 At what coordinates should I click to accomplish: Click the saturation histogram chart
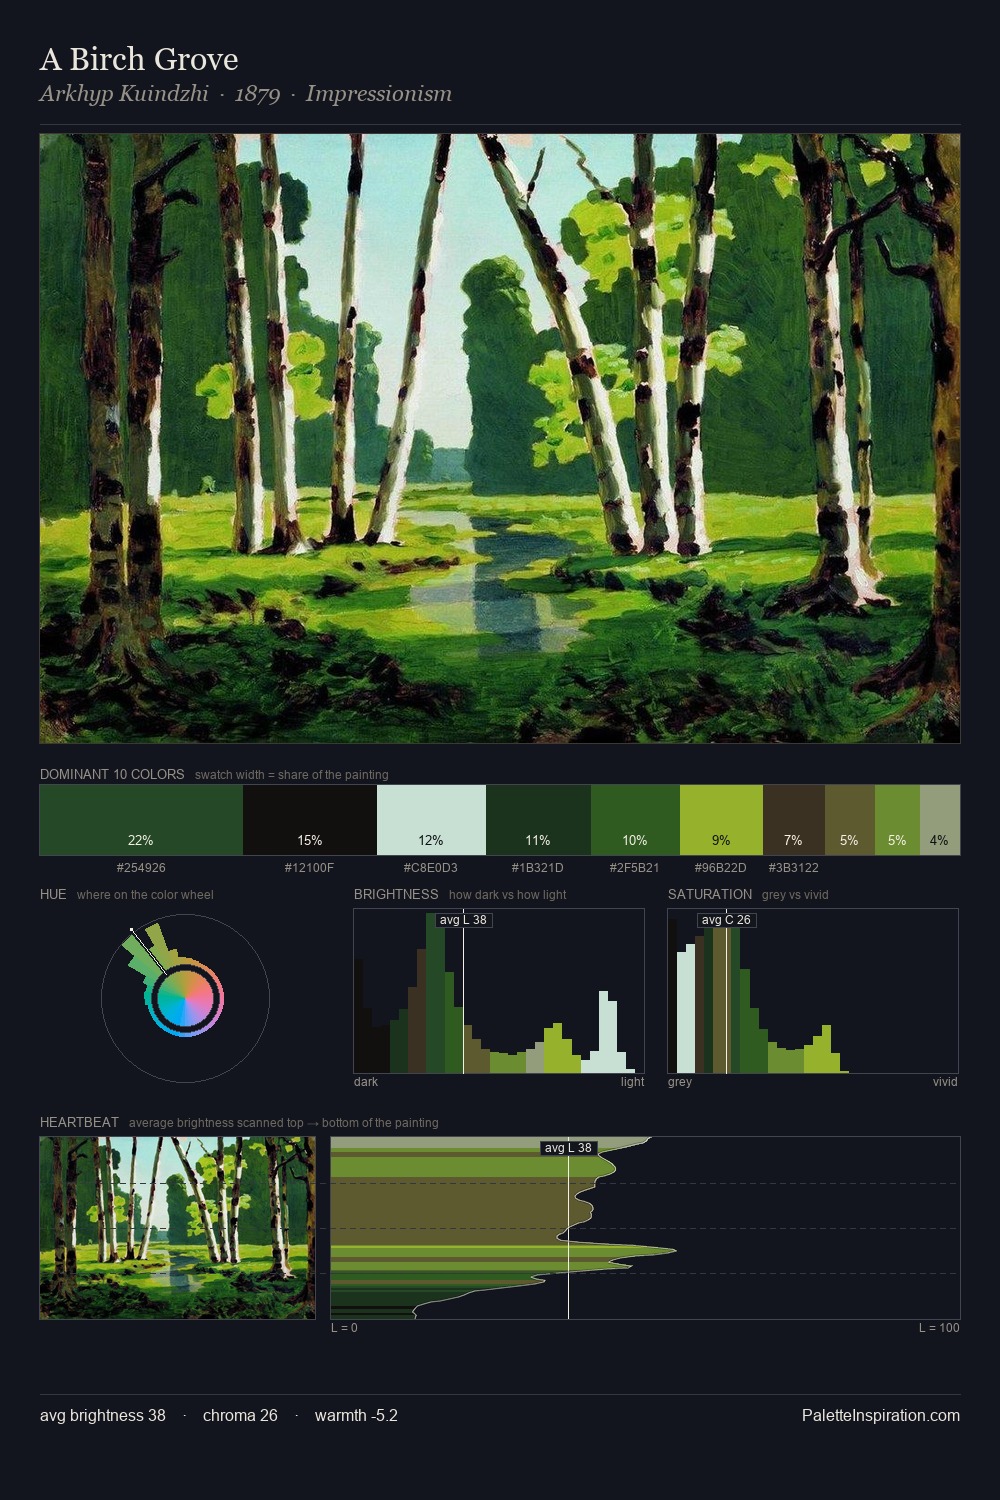click(813, 991)
